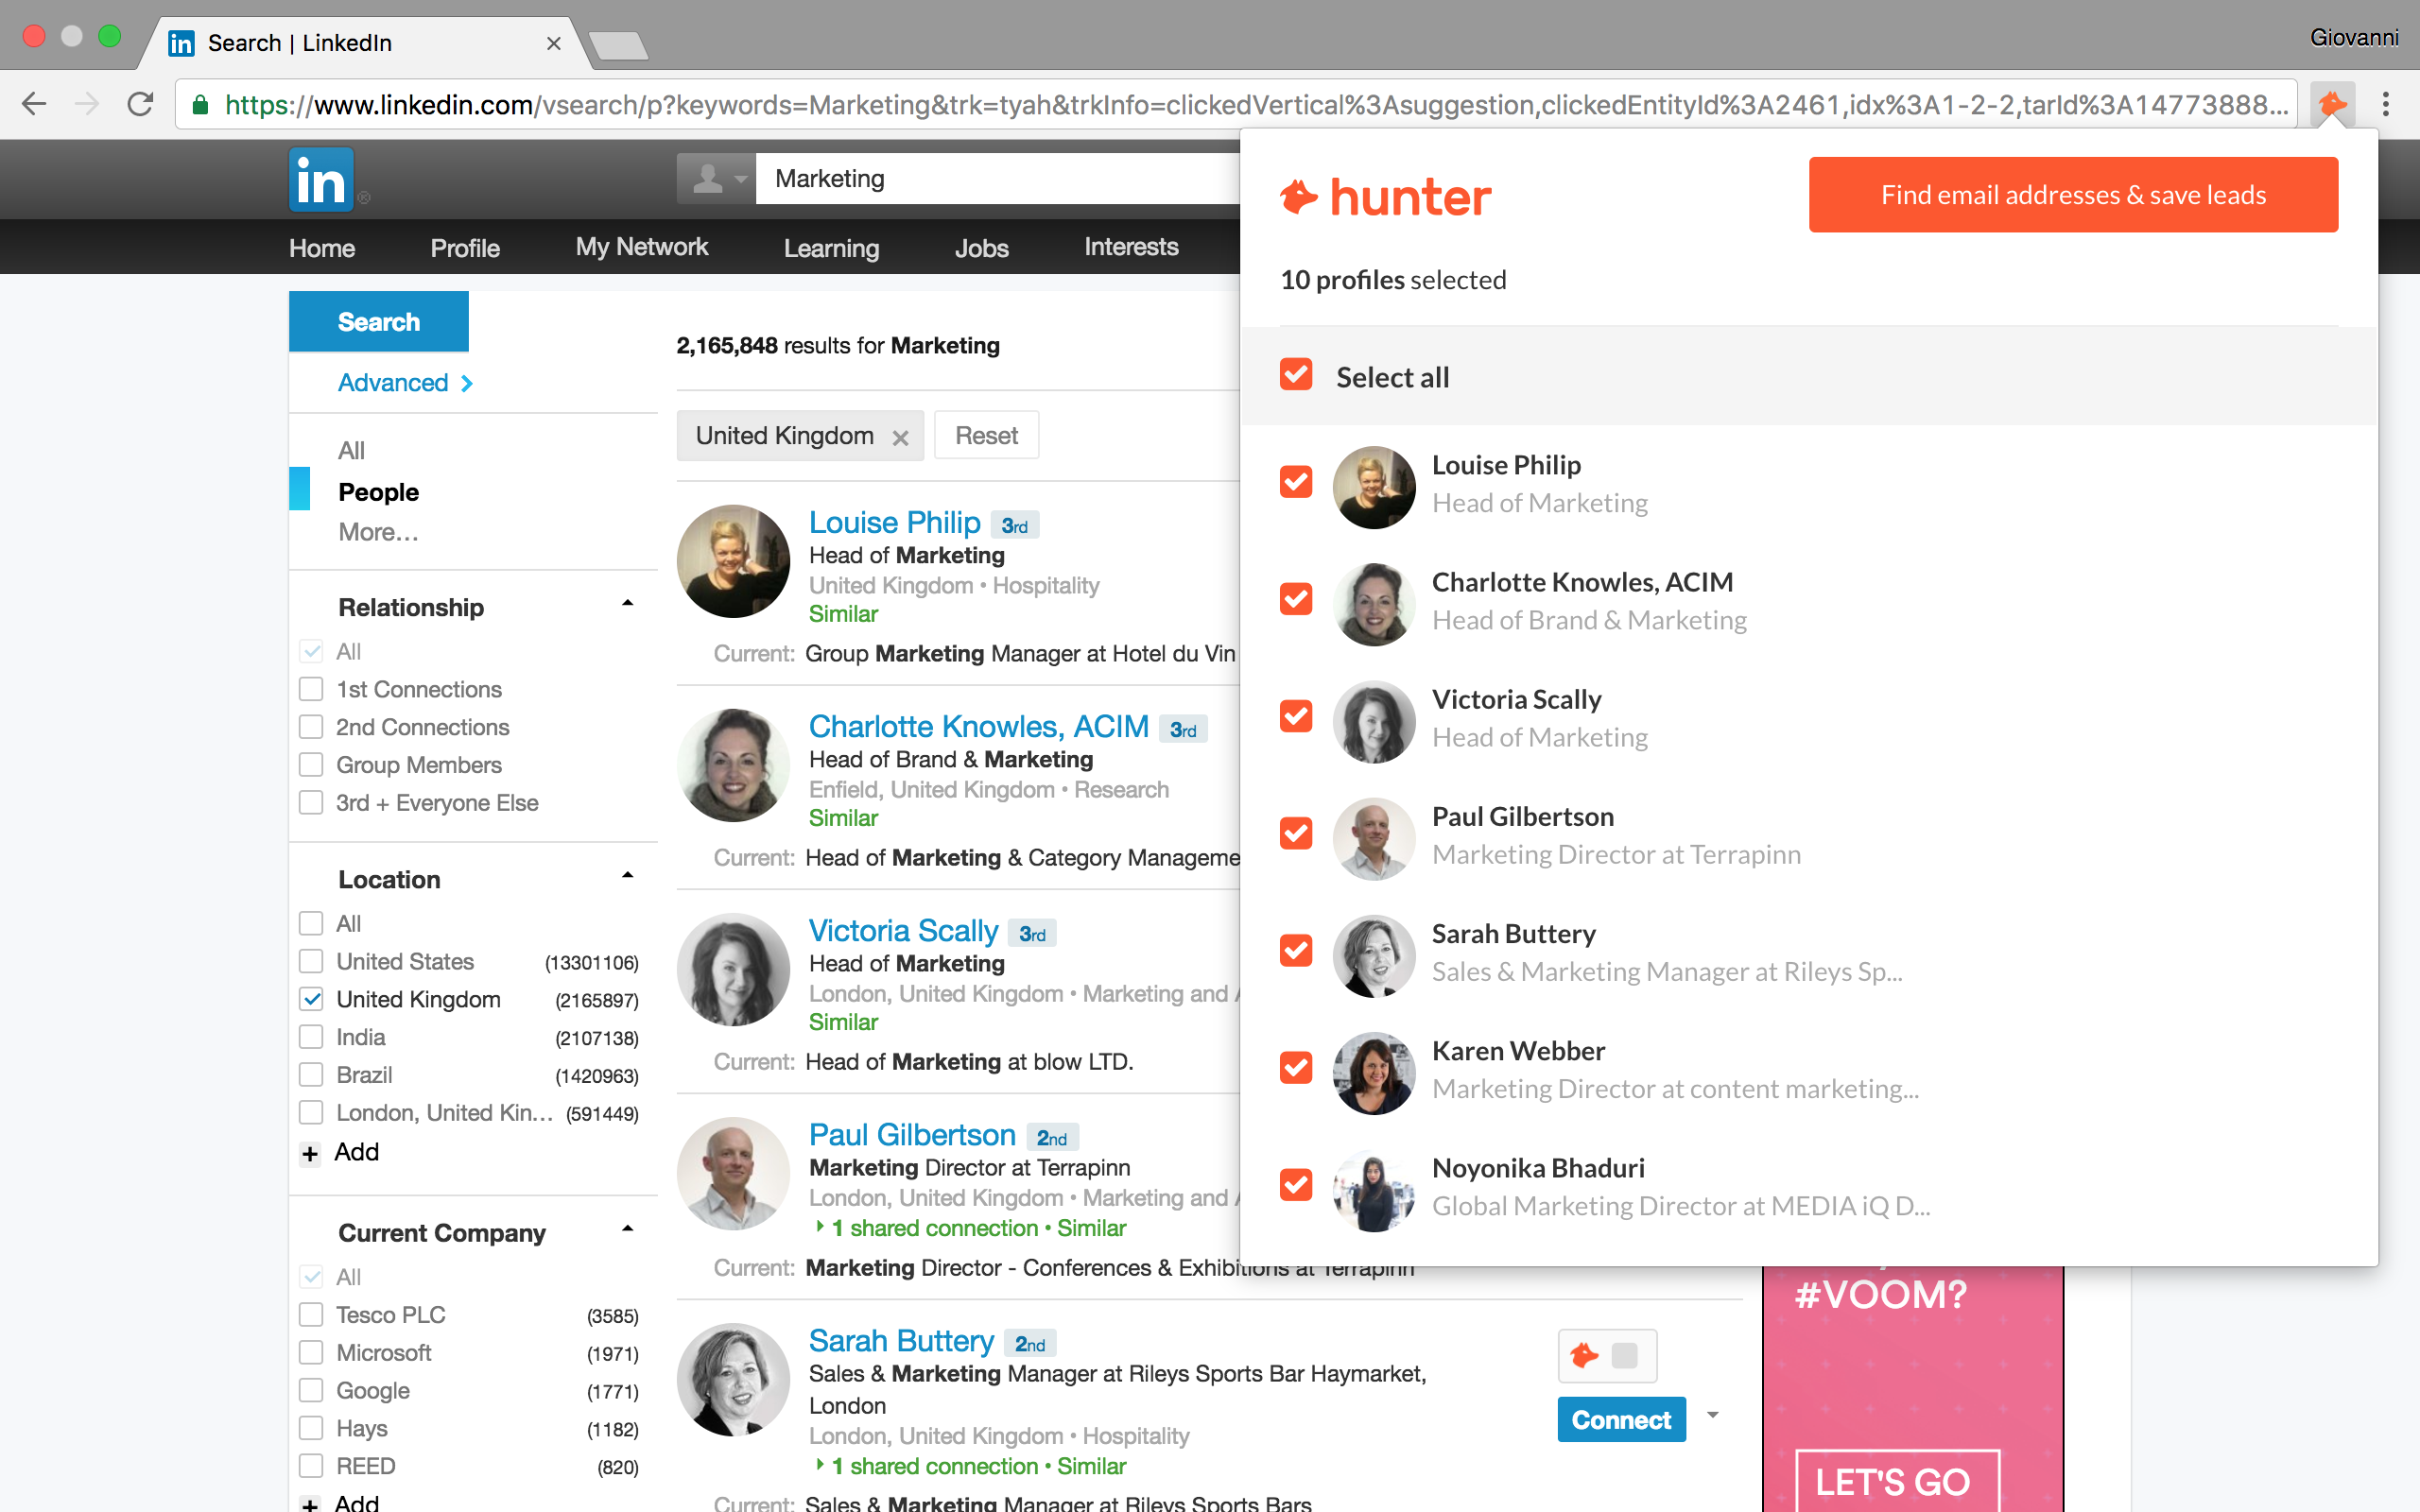Click the Marketing search input field
The image size is (2420, 1512).
point(997,179)
